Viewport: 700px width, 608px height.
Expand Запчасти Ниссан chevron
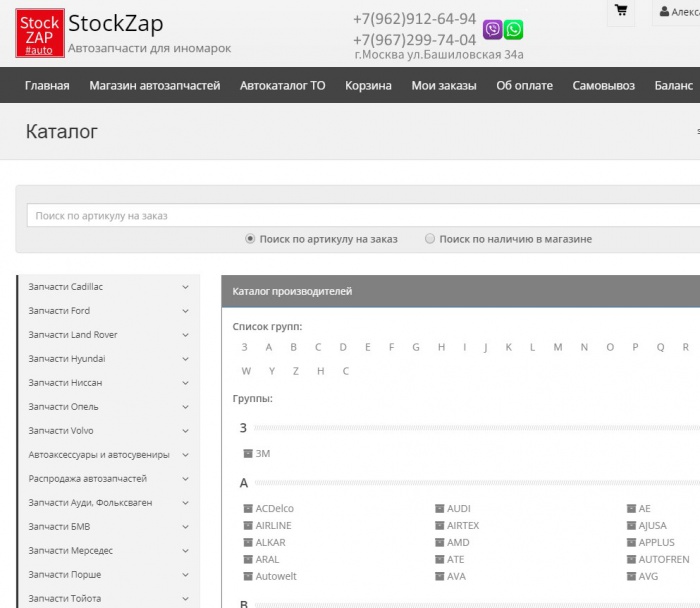coord(185,383)
